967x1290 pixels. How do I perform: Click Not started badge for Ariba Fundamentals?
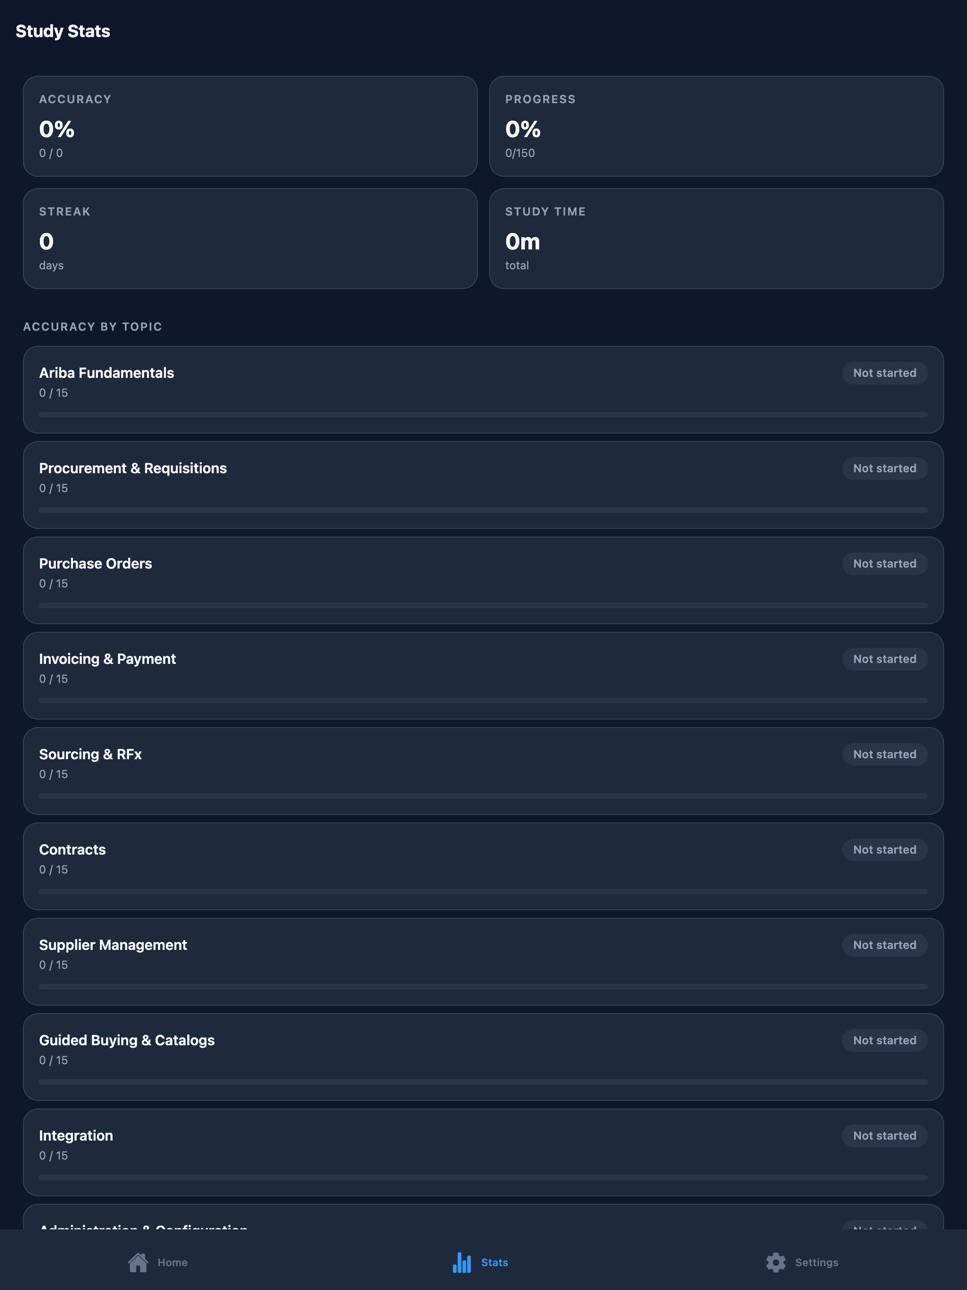click(x=885, y=373)
